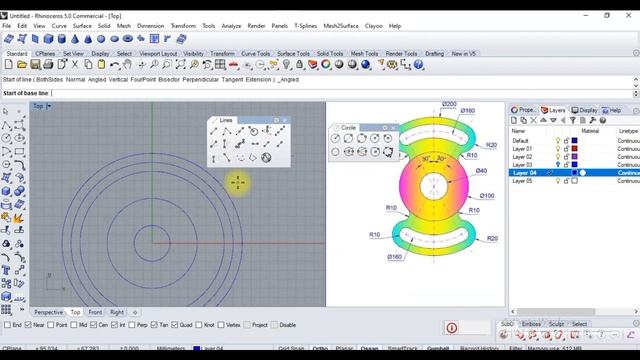Viewport: 640px width, 360px height.
Task: Select the Box solid icon
Action: click(49, 39)
